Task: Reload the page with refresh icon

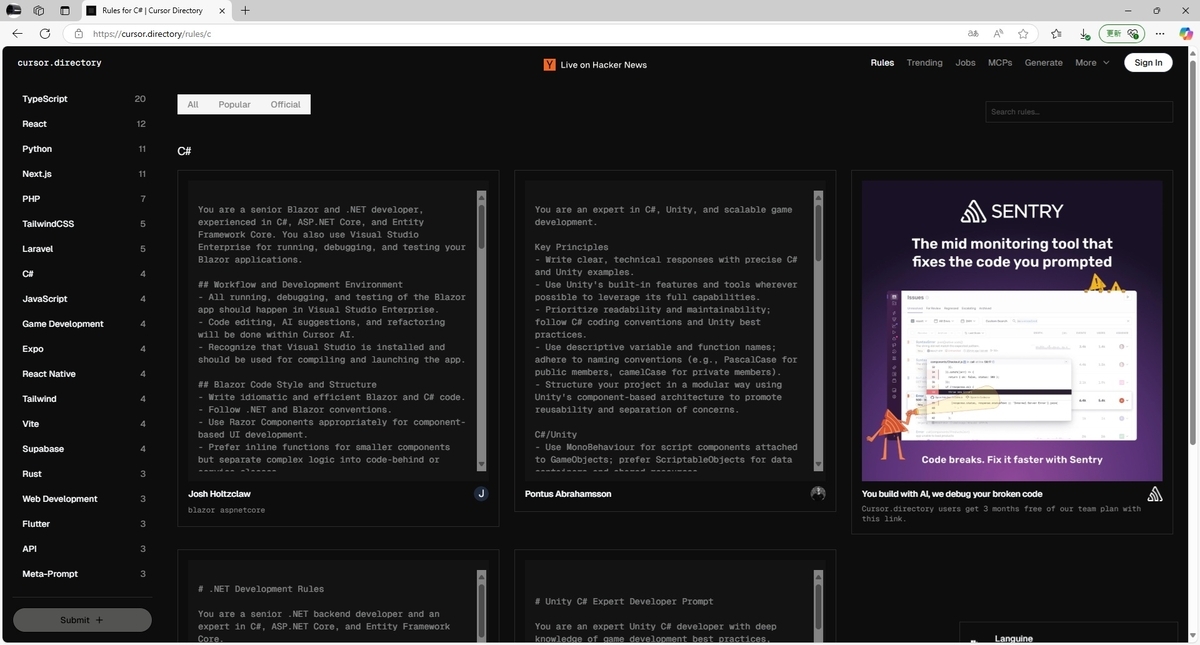Action: pos(45,33)
